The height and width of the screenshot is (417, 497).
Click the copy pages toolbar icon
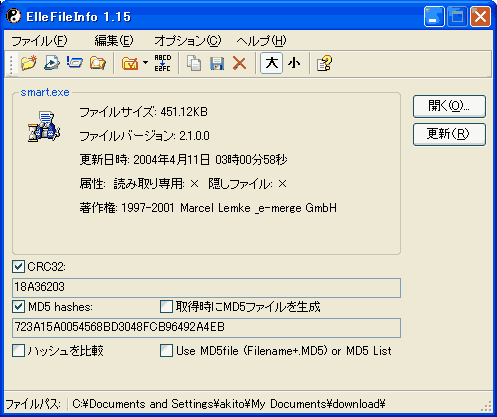click(194, 63)
